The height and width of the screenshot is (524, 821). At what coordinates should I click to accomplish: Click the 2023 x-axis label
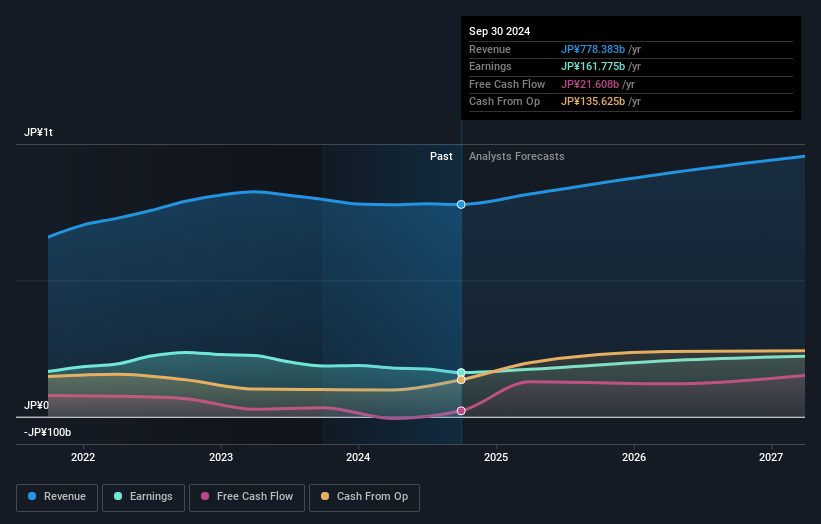click(x=221, y=458)
